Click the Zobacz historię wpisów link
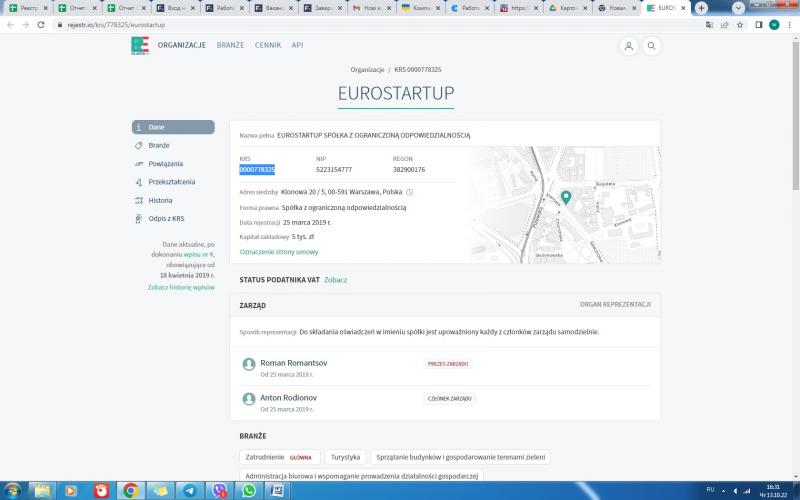This screenshot has height=500, width=800. (181, 287)
